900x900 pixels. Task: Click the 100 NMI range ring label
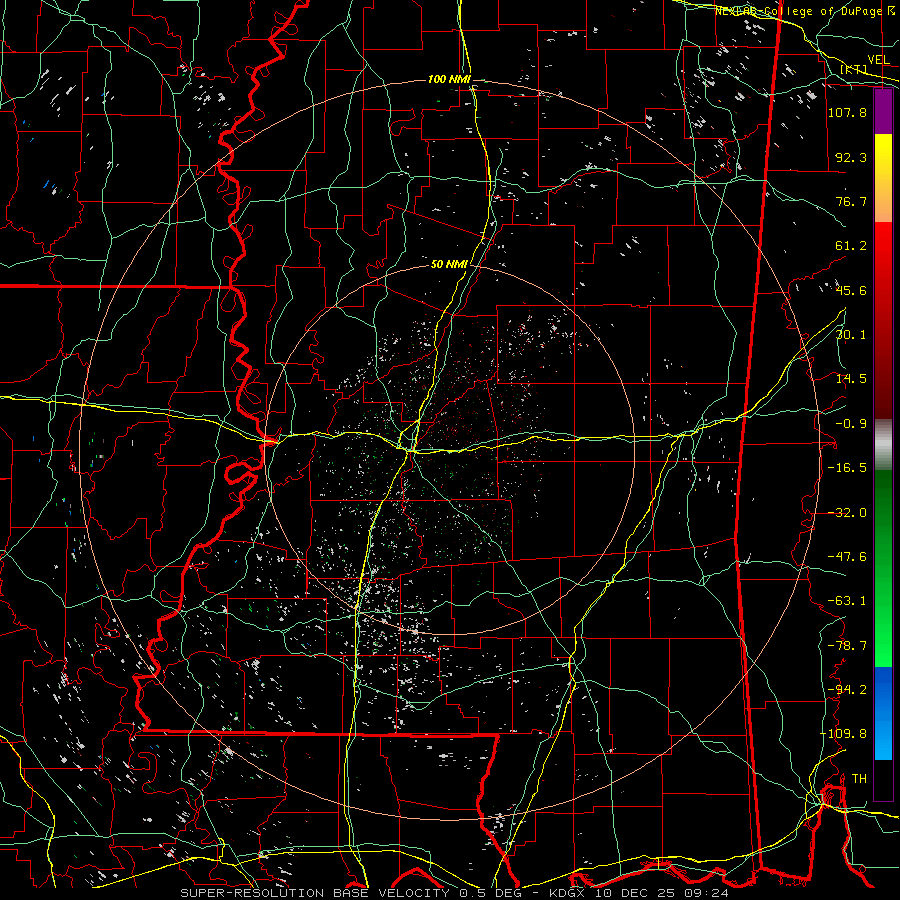[449, 79]
